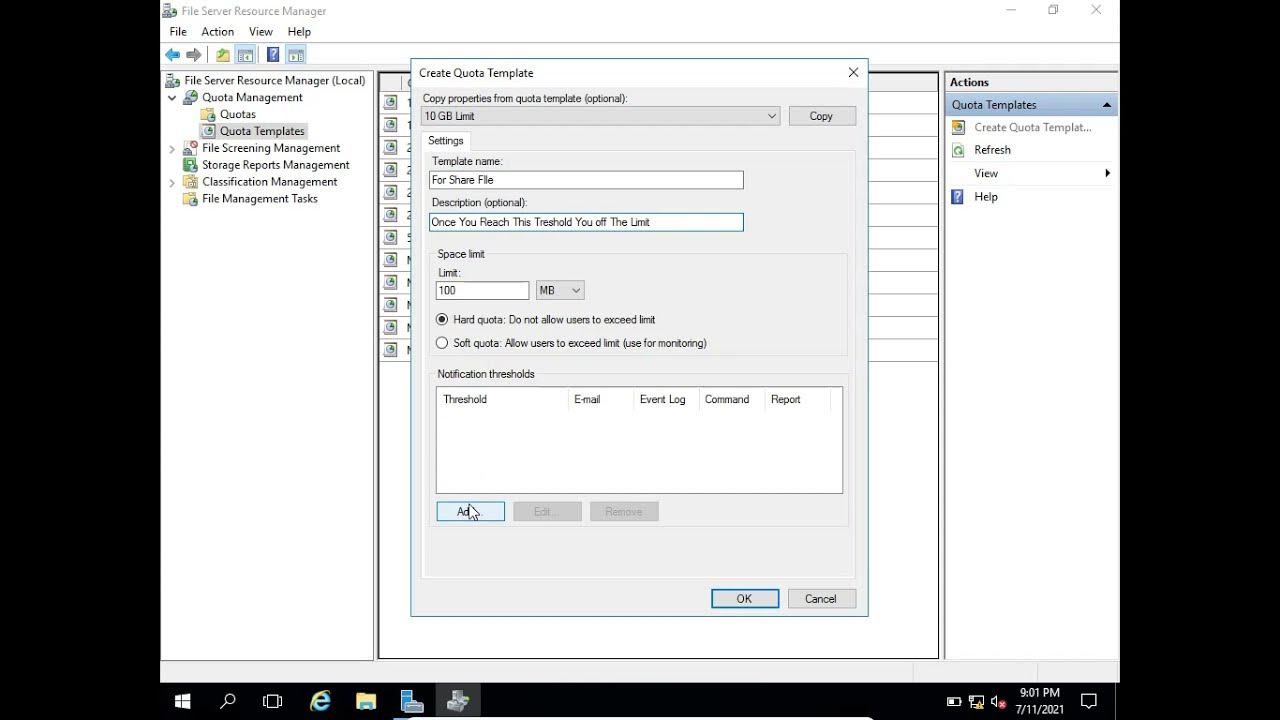Click the Template name field
1280x720 pixels.
586,180
